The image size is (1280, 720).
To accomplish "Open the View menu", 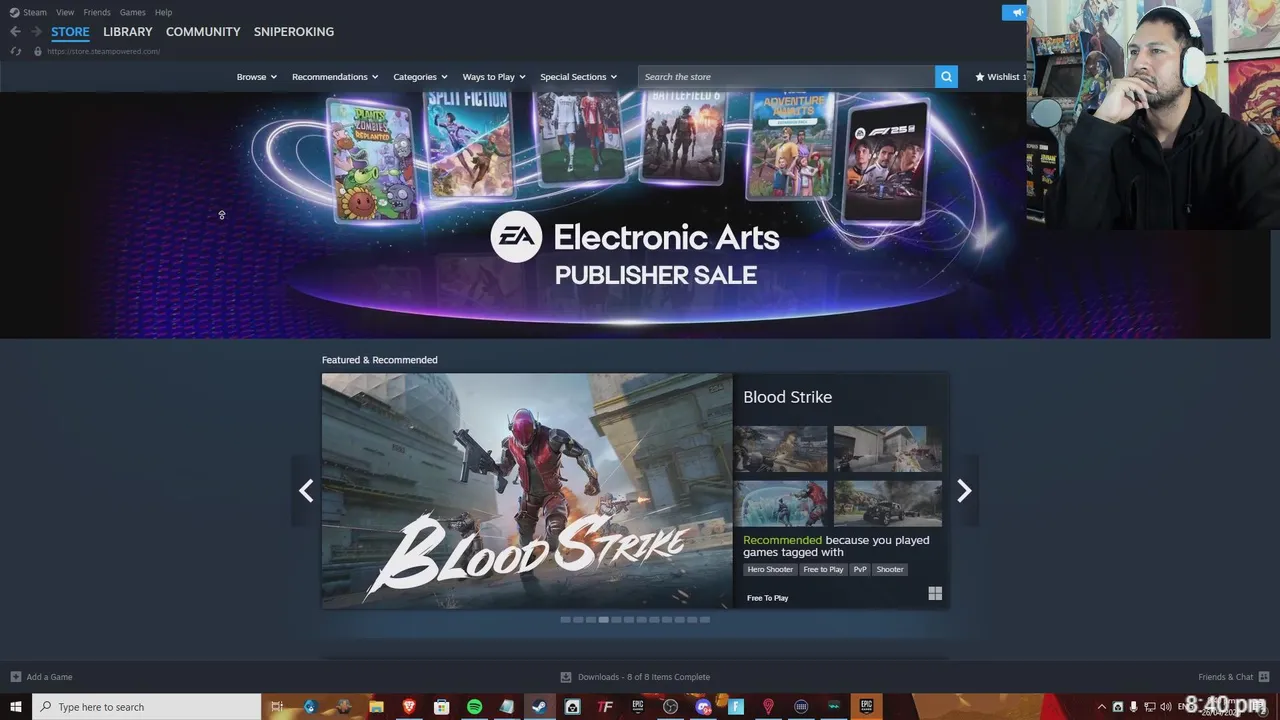I will pyautogui.click(x=65, y=12).
